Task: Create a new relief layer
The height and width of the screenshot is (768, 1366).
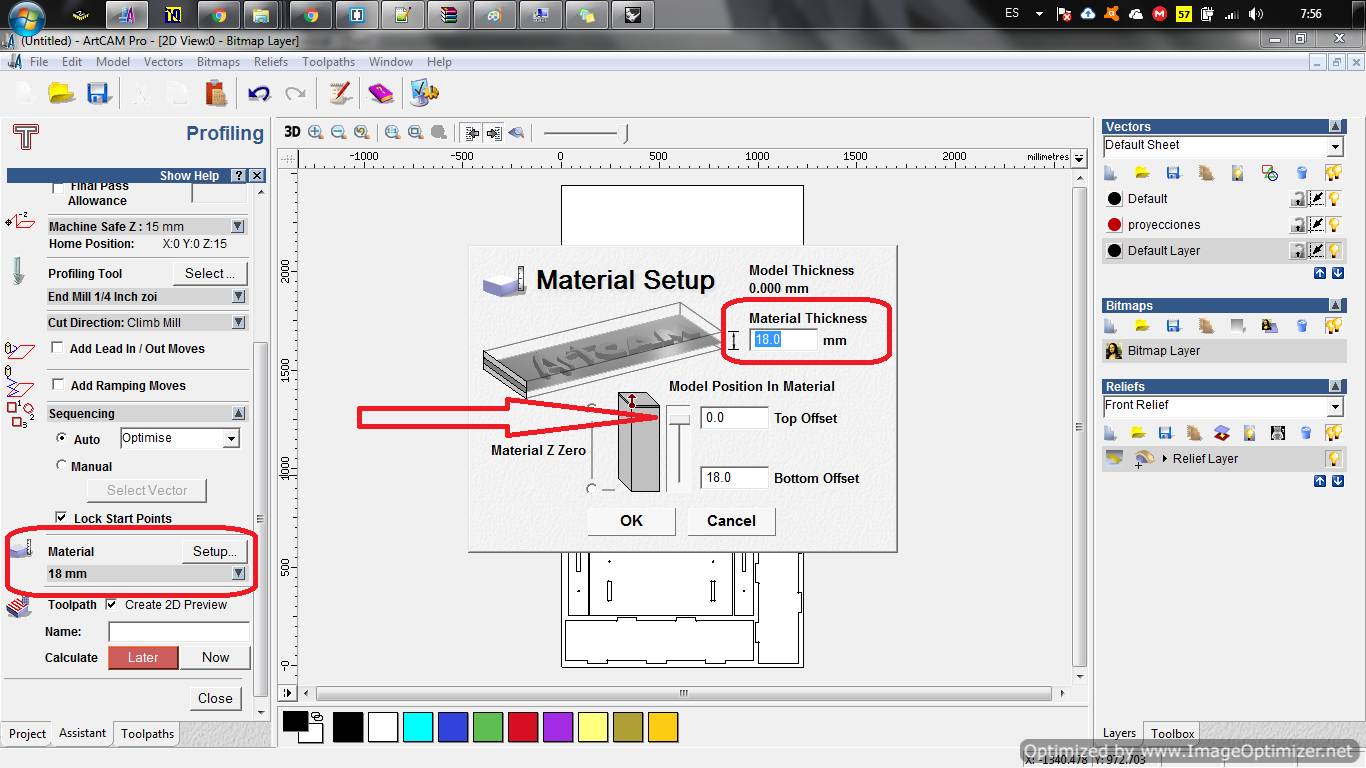Action: 1111,433
